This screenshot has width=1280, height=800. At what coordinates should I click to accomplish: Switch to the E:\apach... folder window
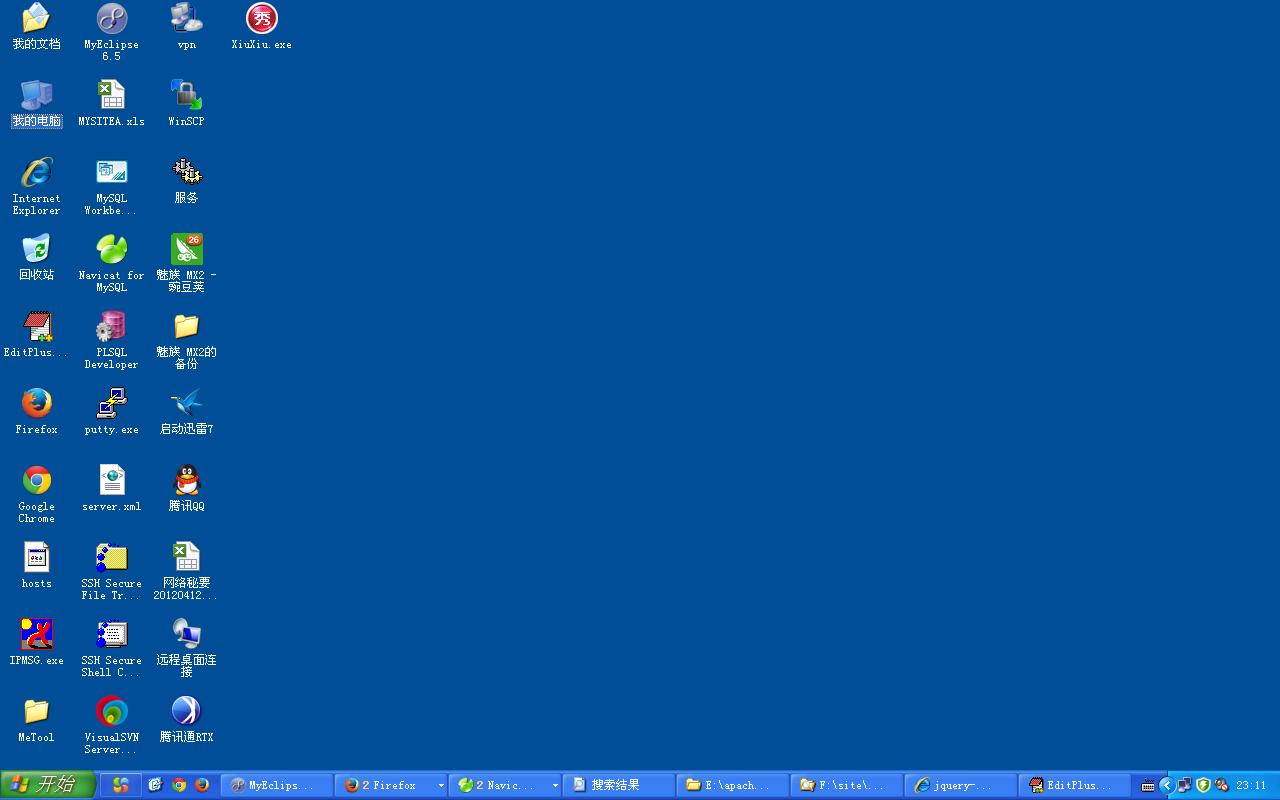(x=732, y=785)
